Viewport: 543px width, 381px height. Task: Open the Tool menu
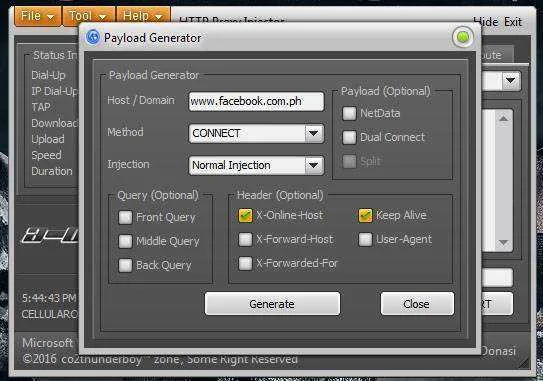[88, 16]
